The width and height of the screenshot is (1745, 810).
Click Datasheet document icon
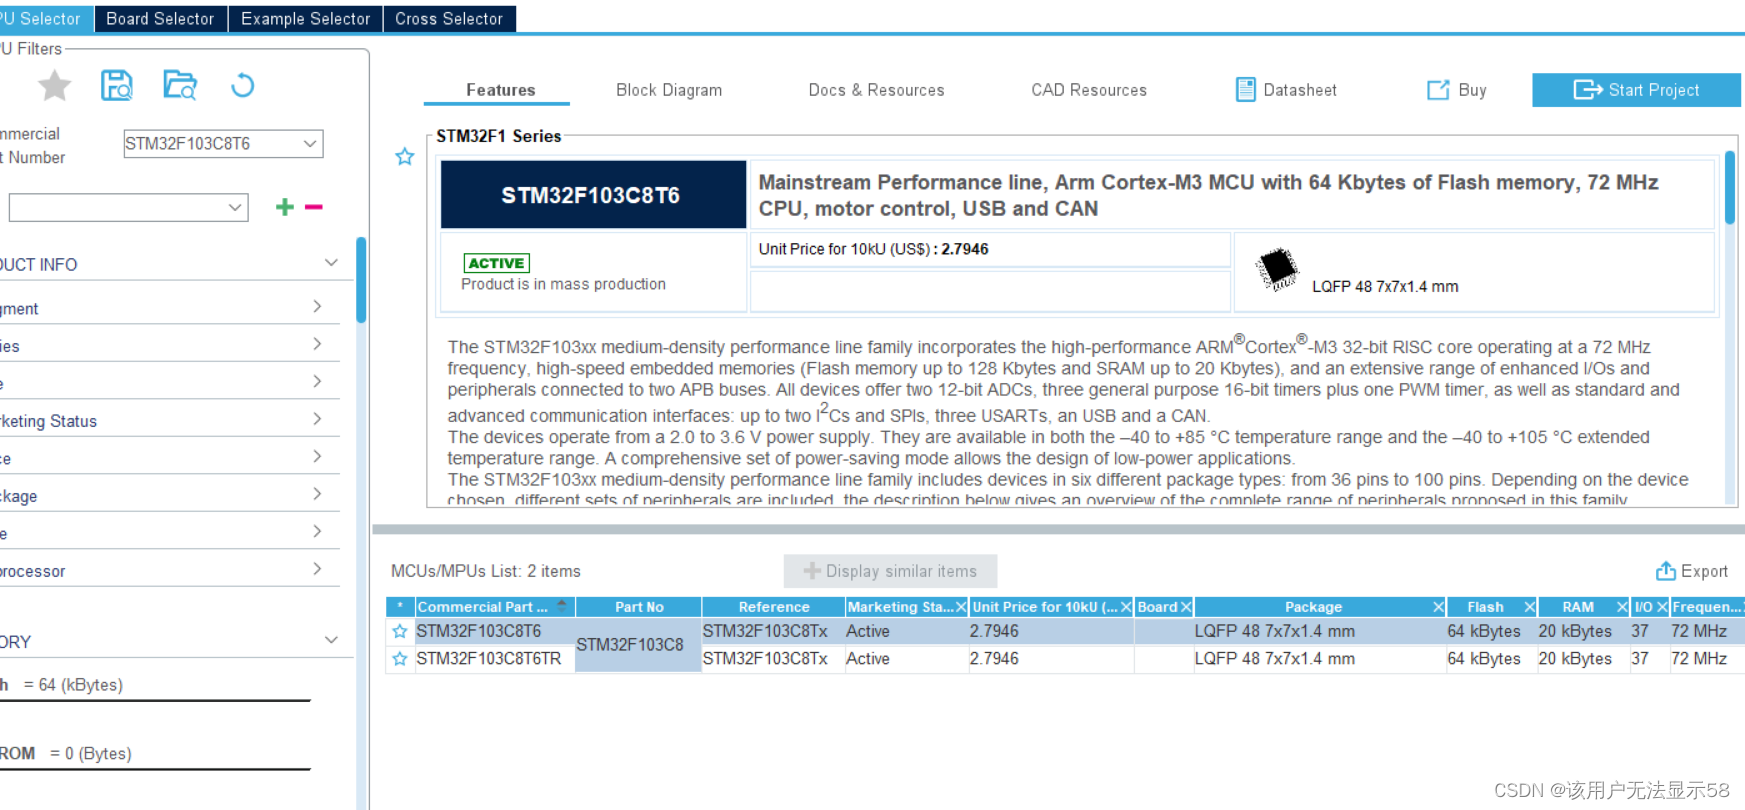pos(1245,90)
